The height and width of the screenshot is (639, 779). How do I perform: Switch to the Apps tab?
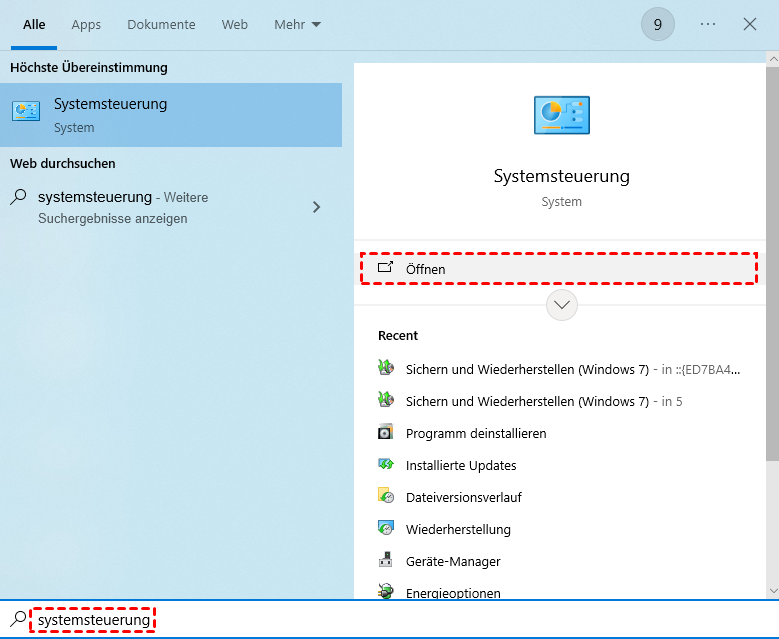tap(86, 25)
